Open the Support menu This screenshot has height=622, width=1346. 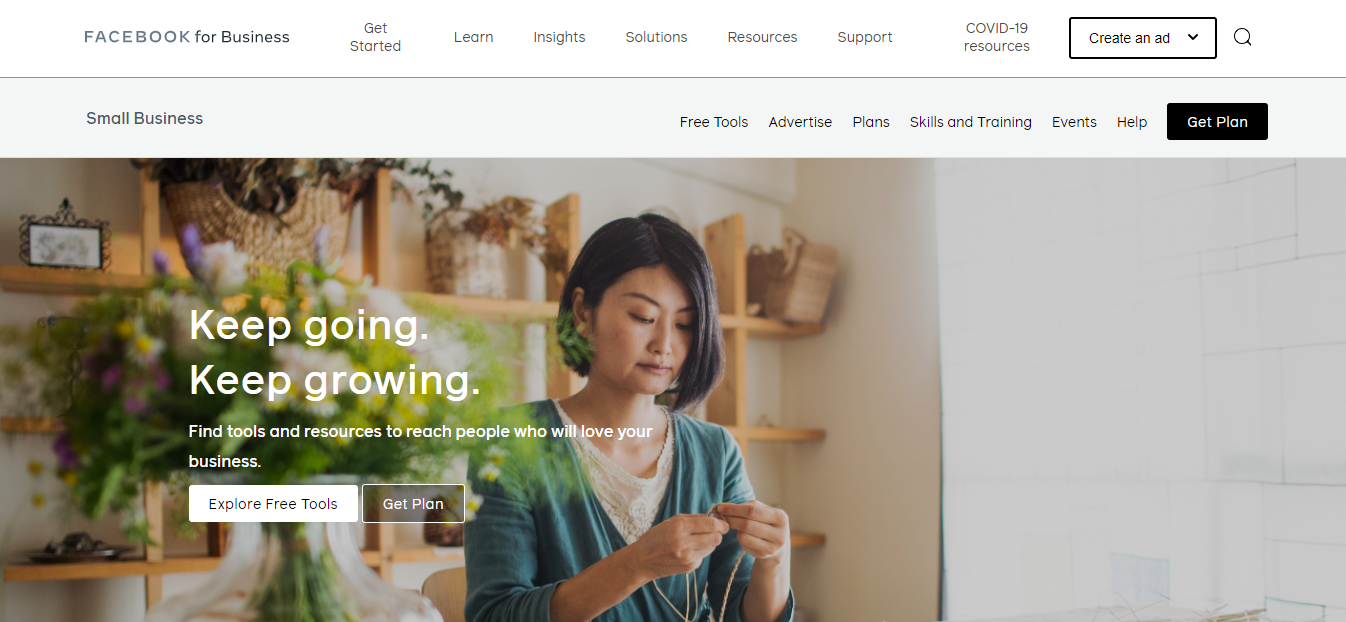point(865,37)
